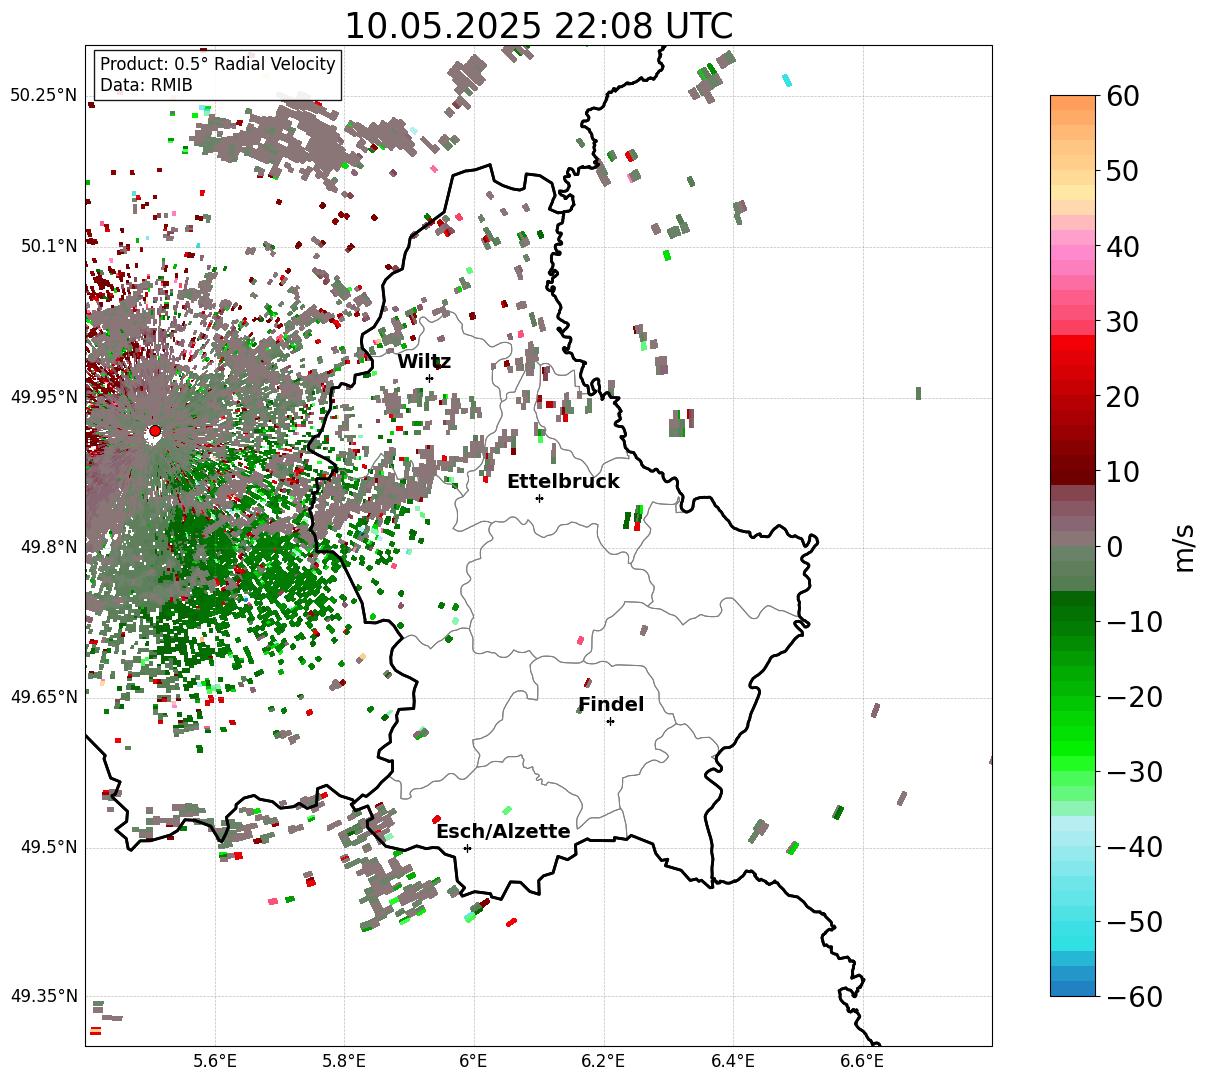Click the 49.5°N latitude tick label

pos(48,847)
